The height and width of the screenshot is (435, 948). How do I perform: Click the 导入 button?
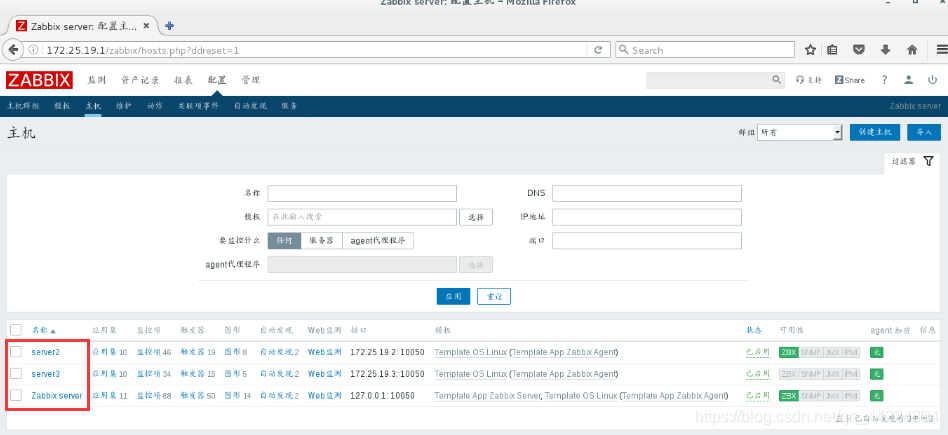pos(924,132)
